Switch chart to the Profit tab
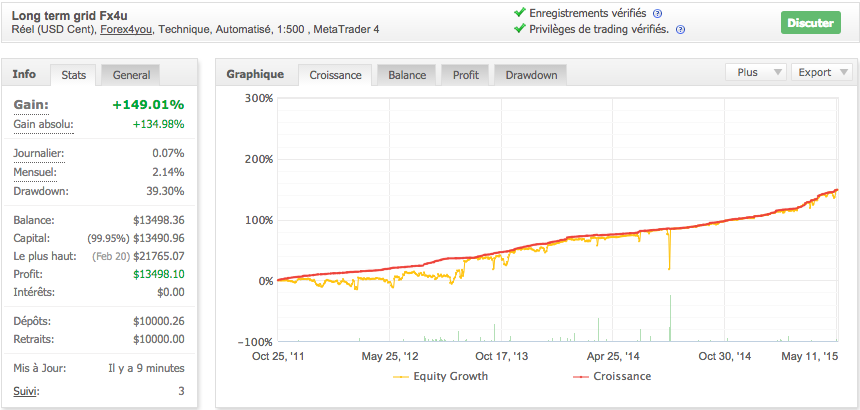This screenshot has width=860, height=410. (465, 75)
